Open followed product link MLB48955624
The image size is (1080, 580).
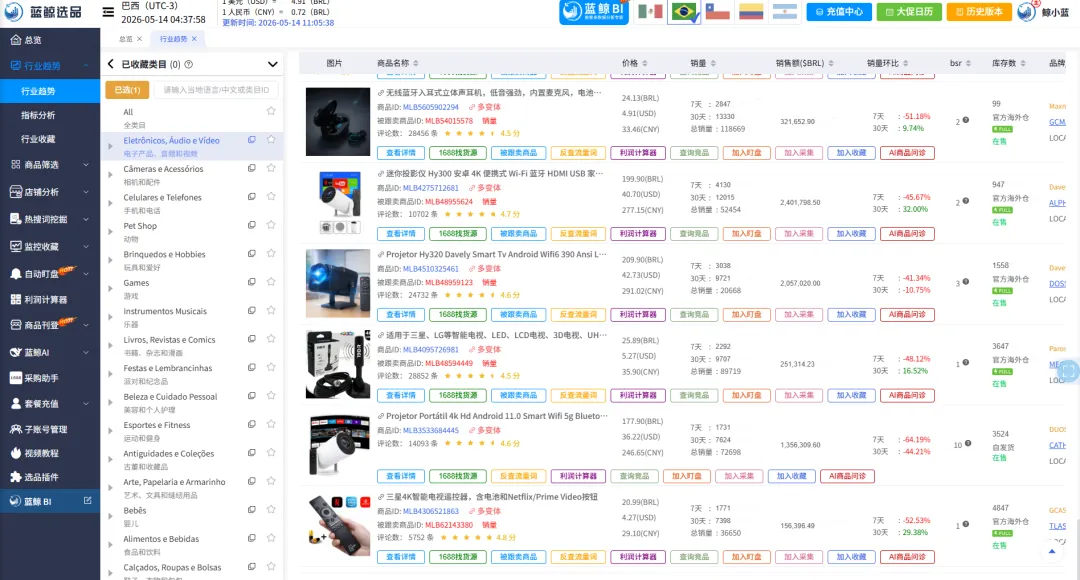pyautogui.click(x=449, y=202)
